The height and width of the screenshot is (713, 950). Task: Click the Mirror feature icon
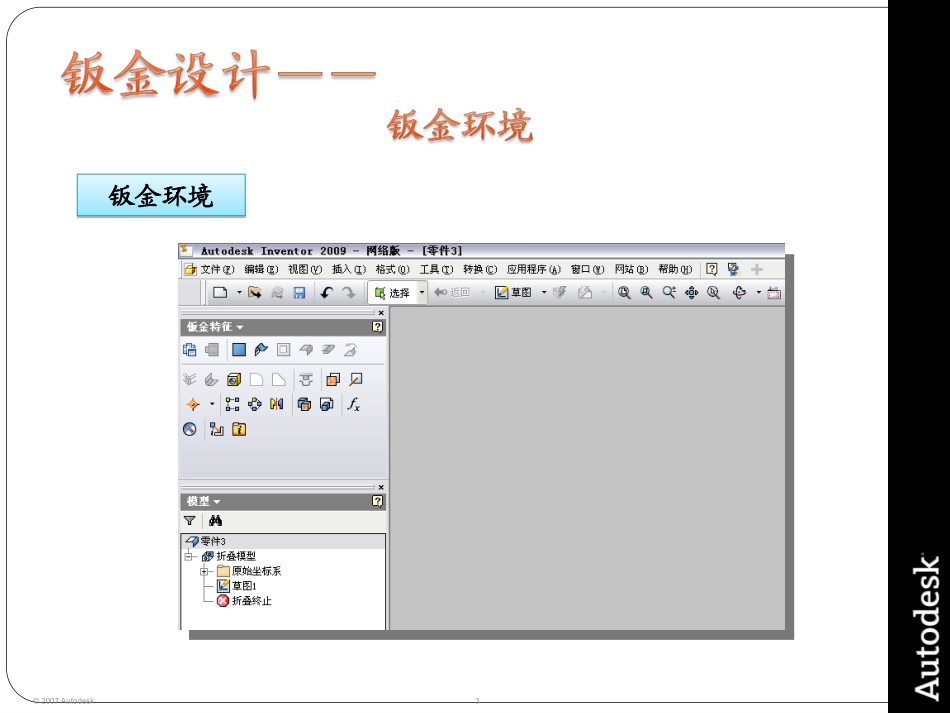click(x=276, y=404)
